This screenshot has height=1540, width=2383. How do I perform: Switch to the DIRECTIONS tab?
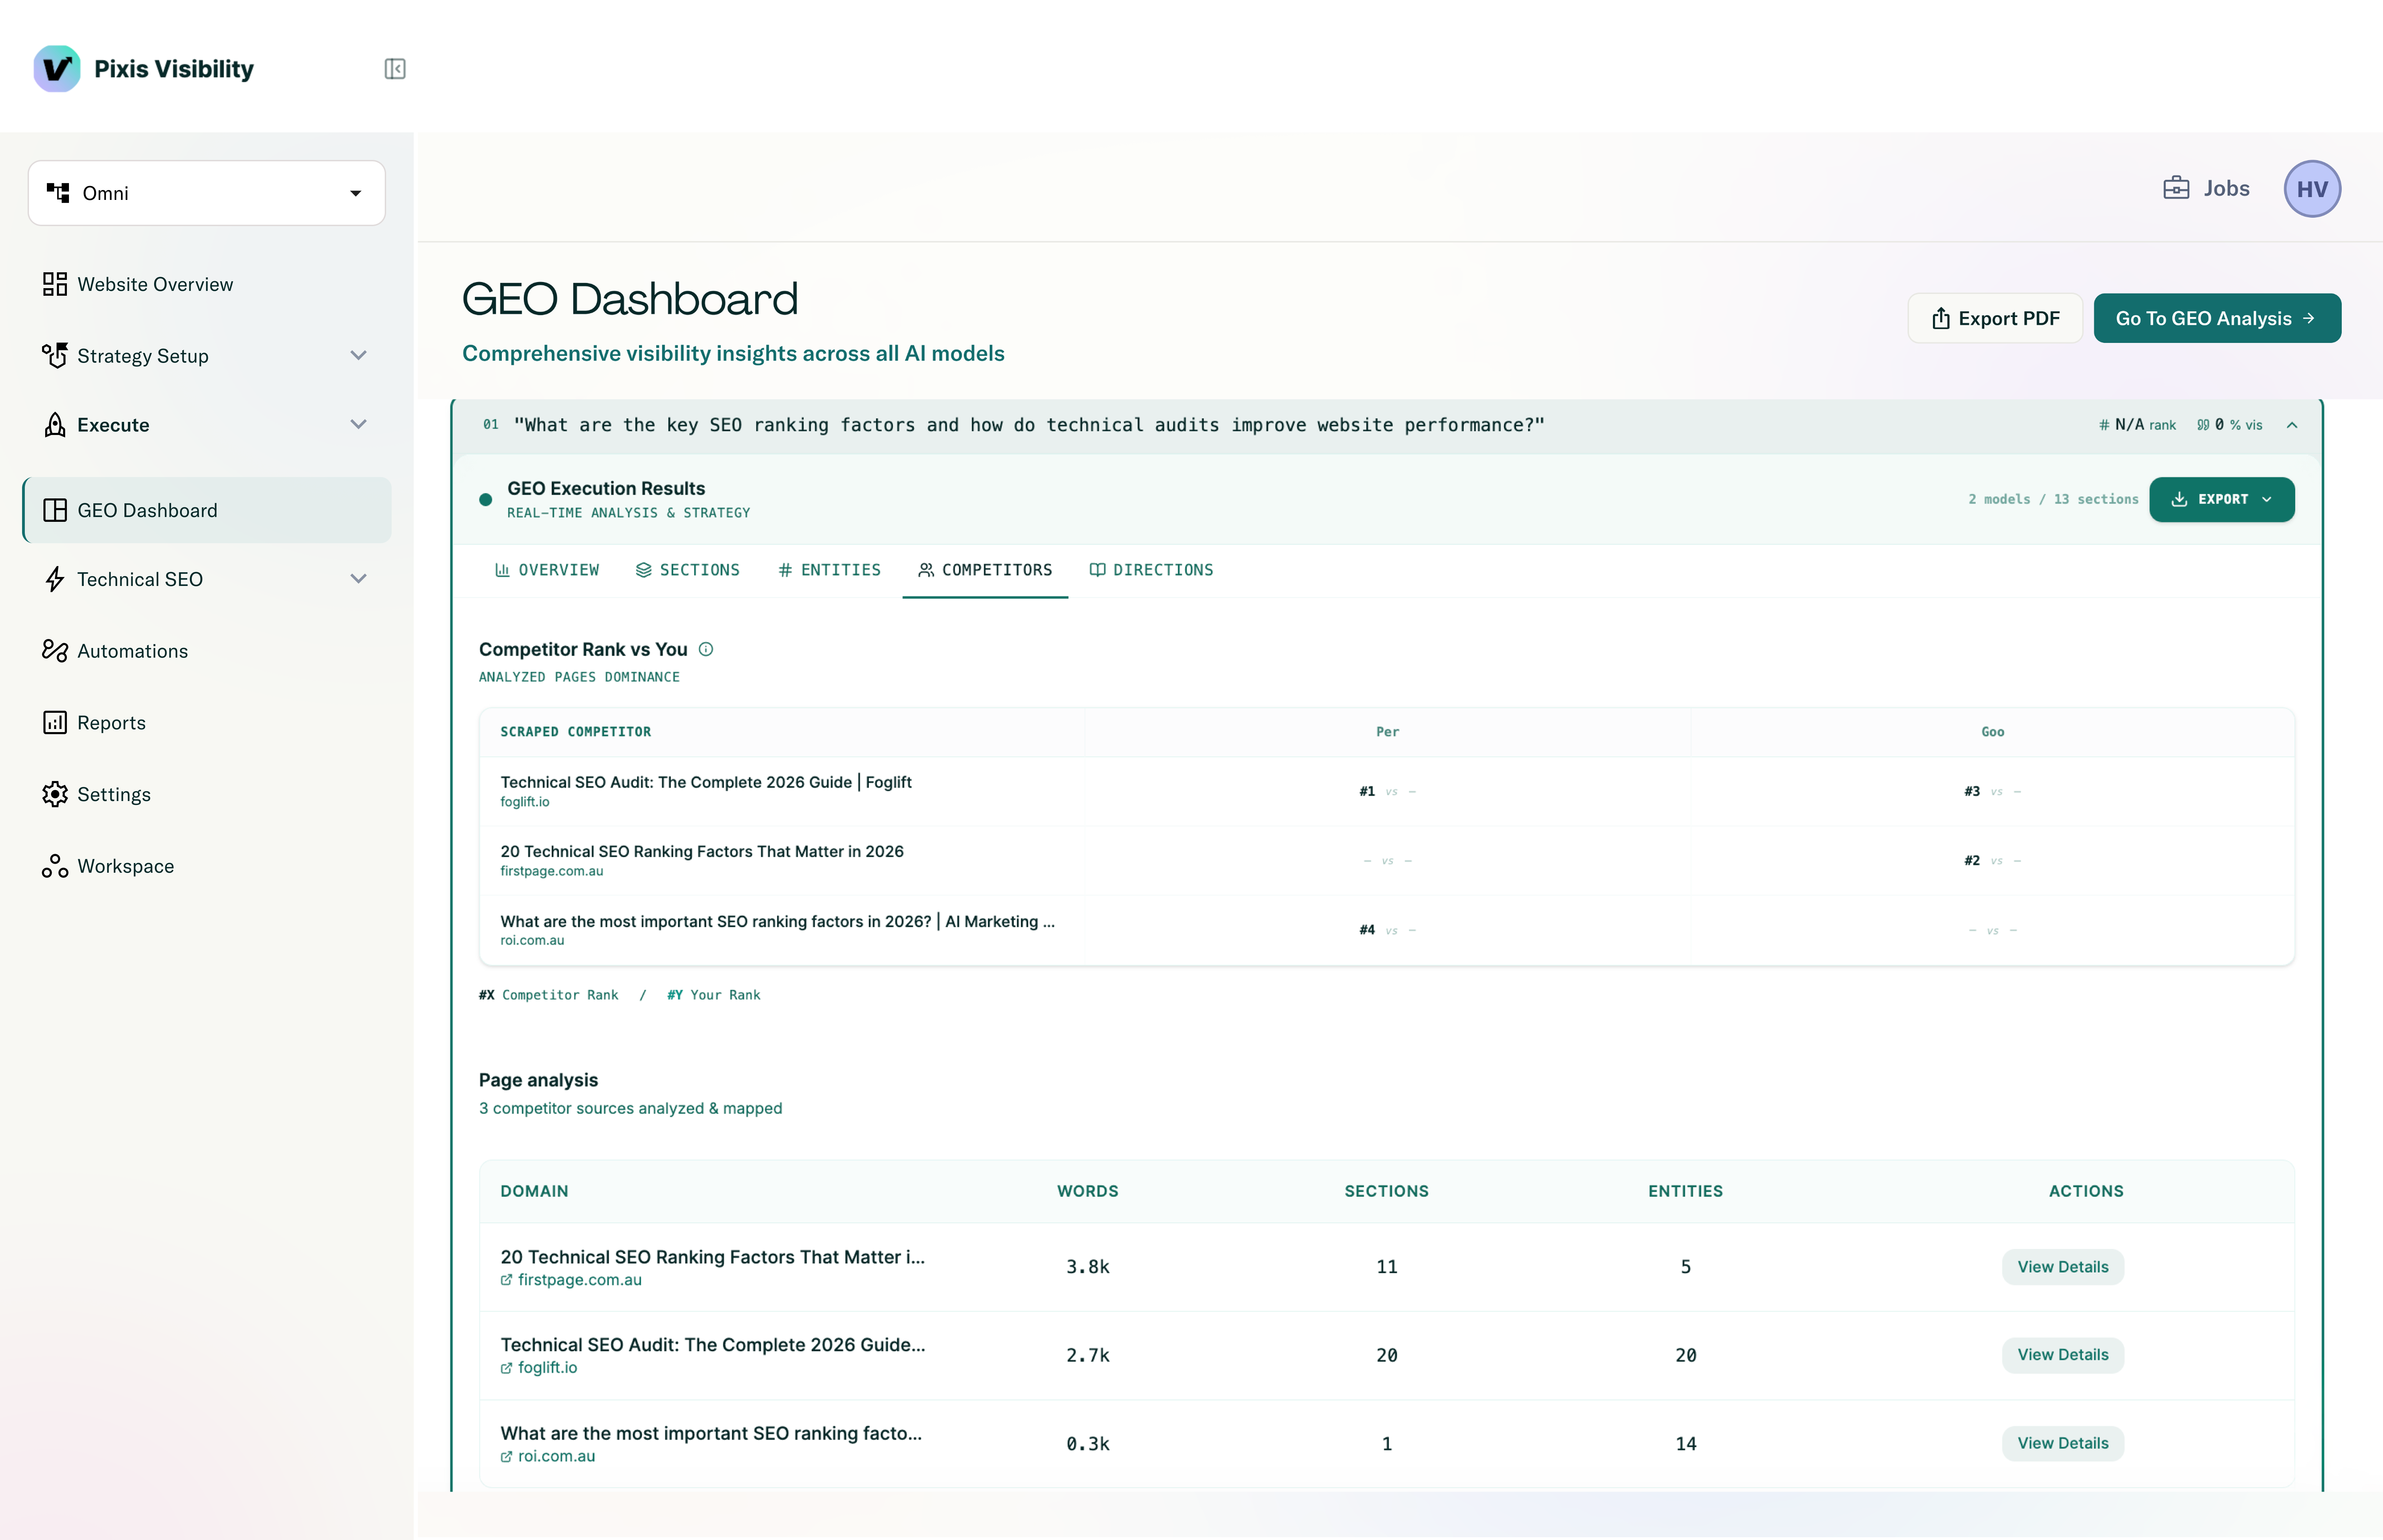pos(1151,570)
